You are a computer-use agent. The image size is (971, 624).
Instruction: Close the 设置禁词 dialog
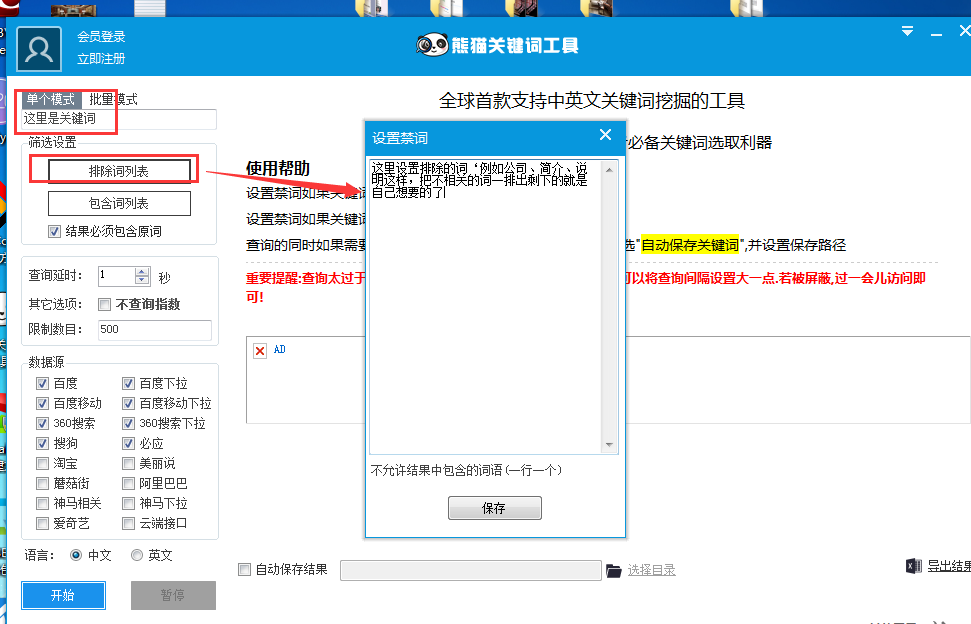[604, 134]
